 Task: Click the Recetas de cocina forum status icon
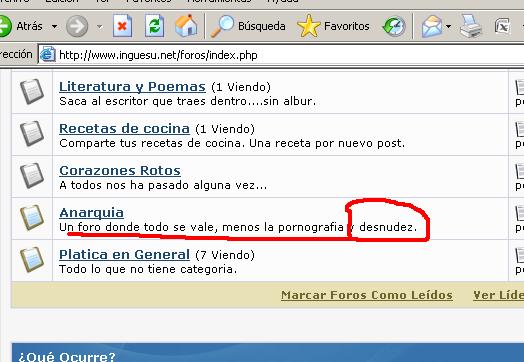pos(32,133)
